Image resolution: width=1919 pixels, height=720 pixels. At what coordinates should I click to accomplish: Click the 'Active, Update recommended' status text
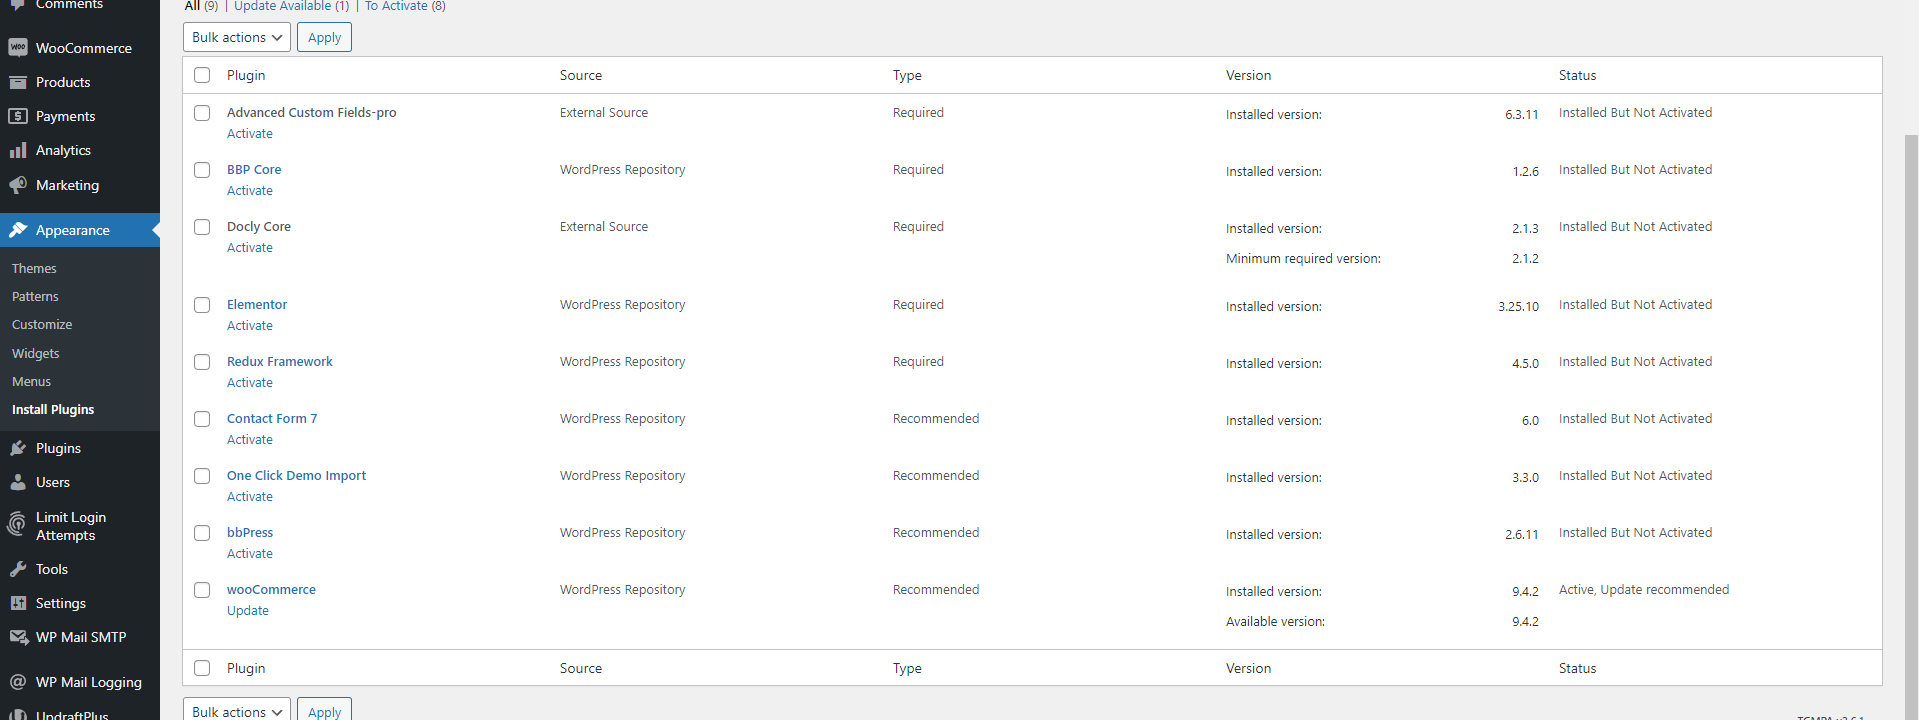(1643, 590)
